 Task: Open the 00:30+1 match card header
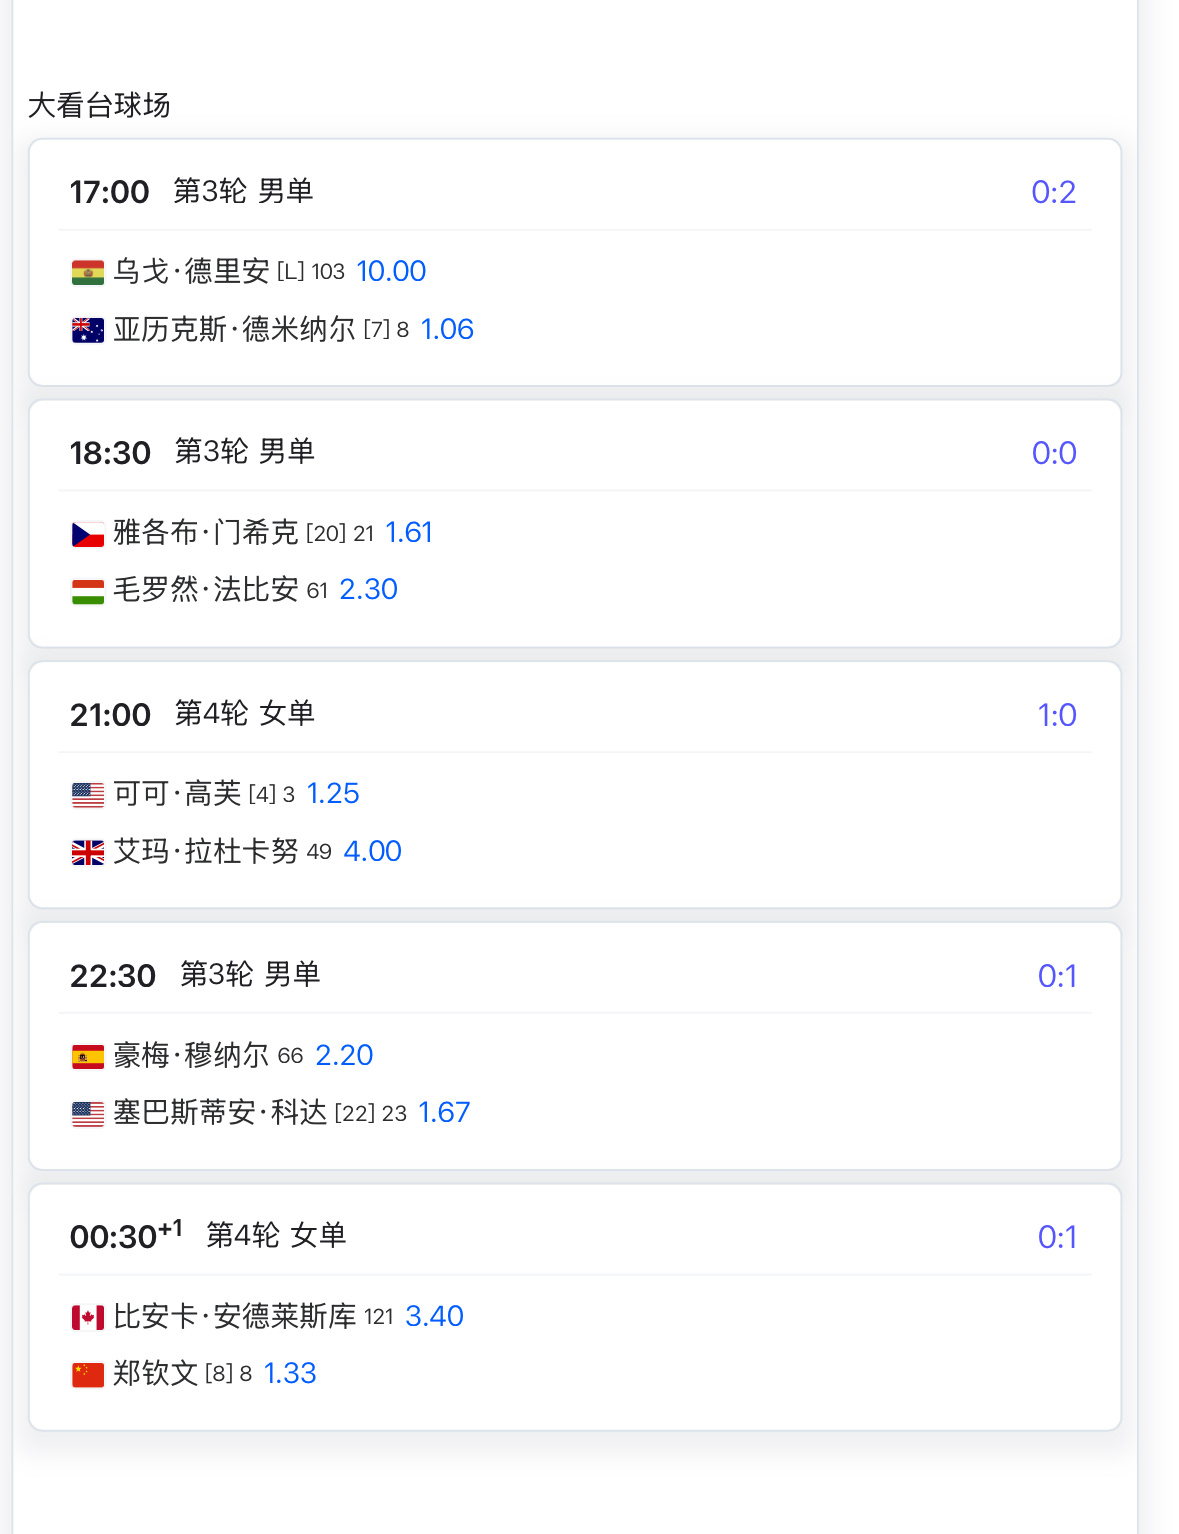(575, 1237)
